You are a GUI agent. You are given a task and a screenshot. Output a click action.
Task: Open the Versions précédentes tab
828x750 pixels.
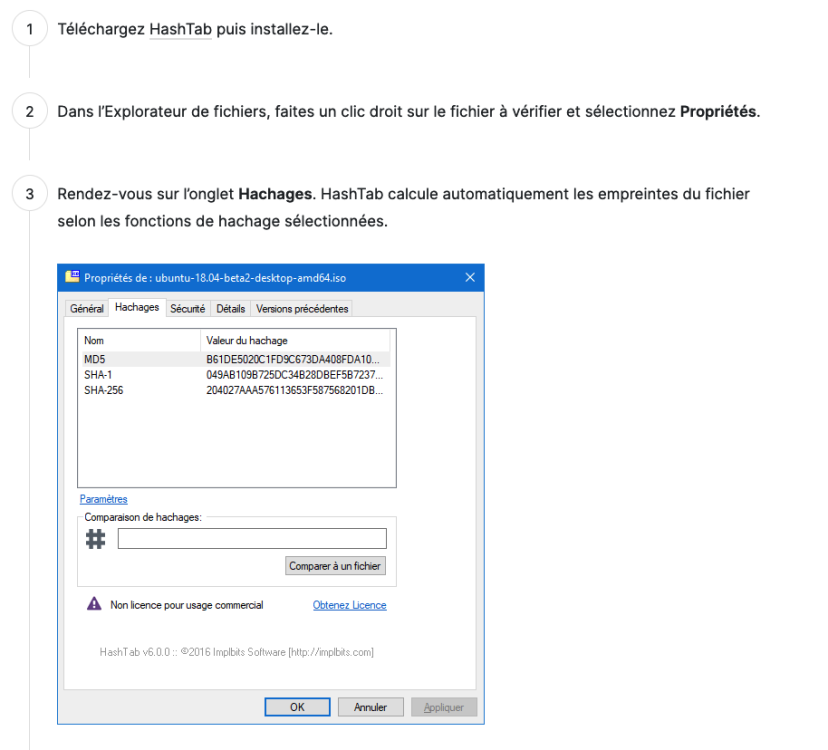click(x=302, y=308)
